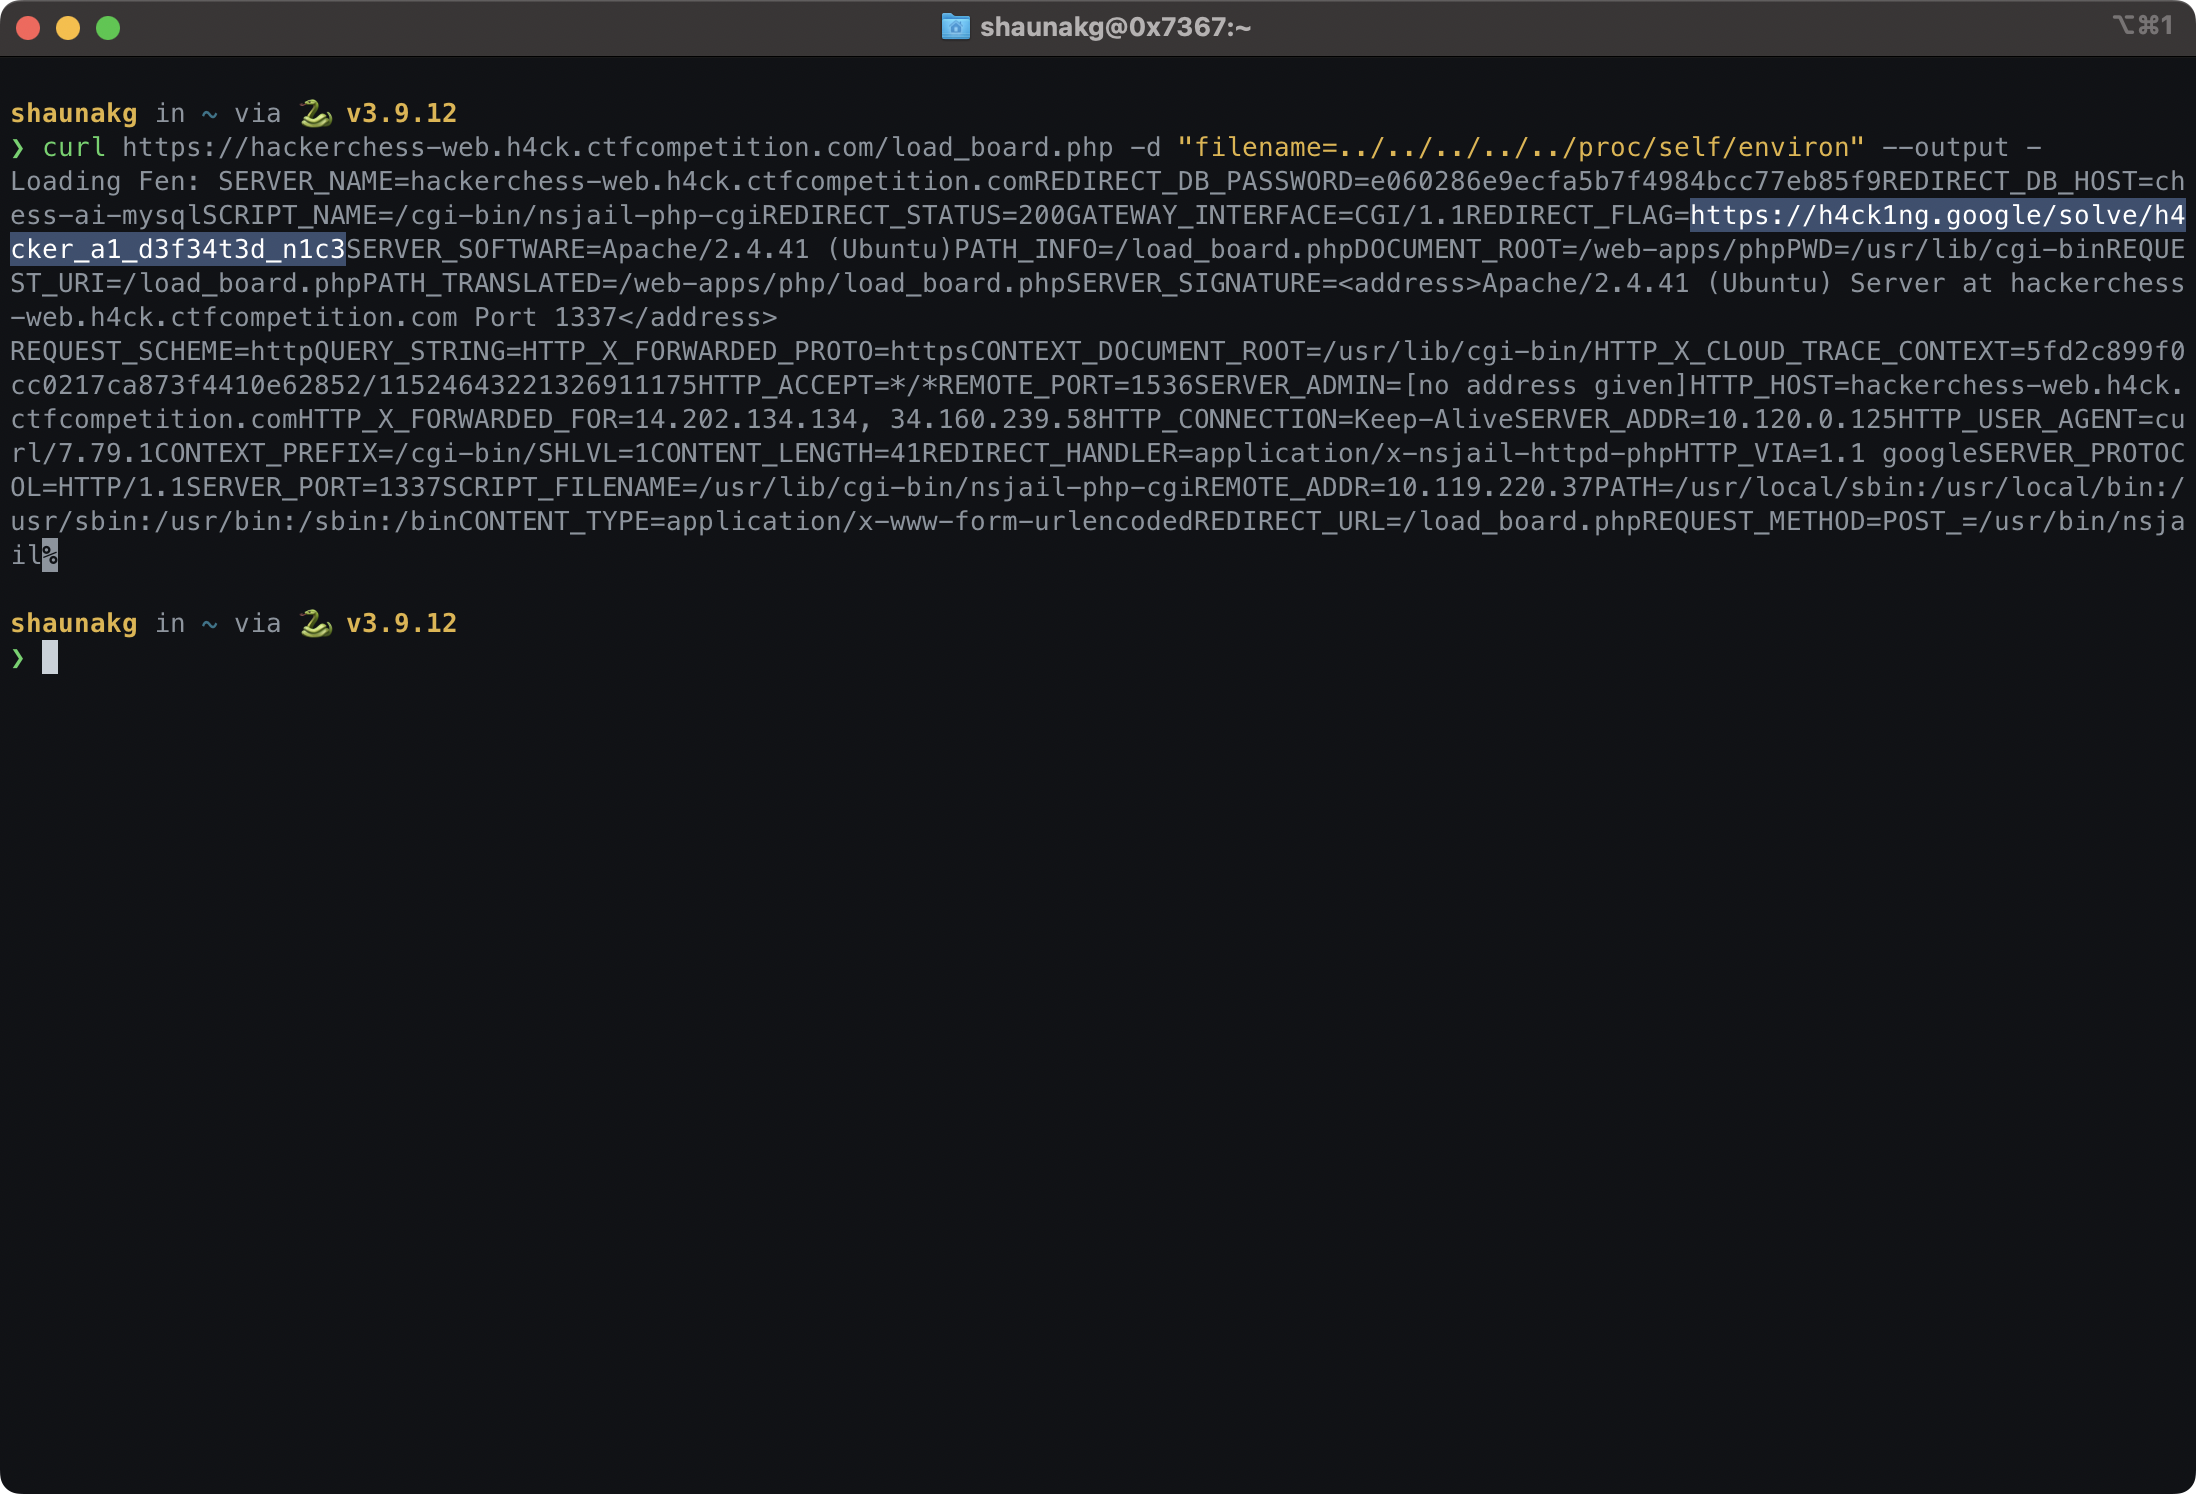Screen dimensions: 2196x1494
Task: Click the trailing % character after the output
Action: click(x=49, y=555)
